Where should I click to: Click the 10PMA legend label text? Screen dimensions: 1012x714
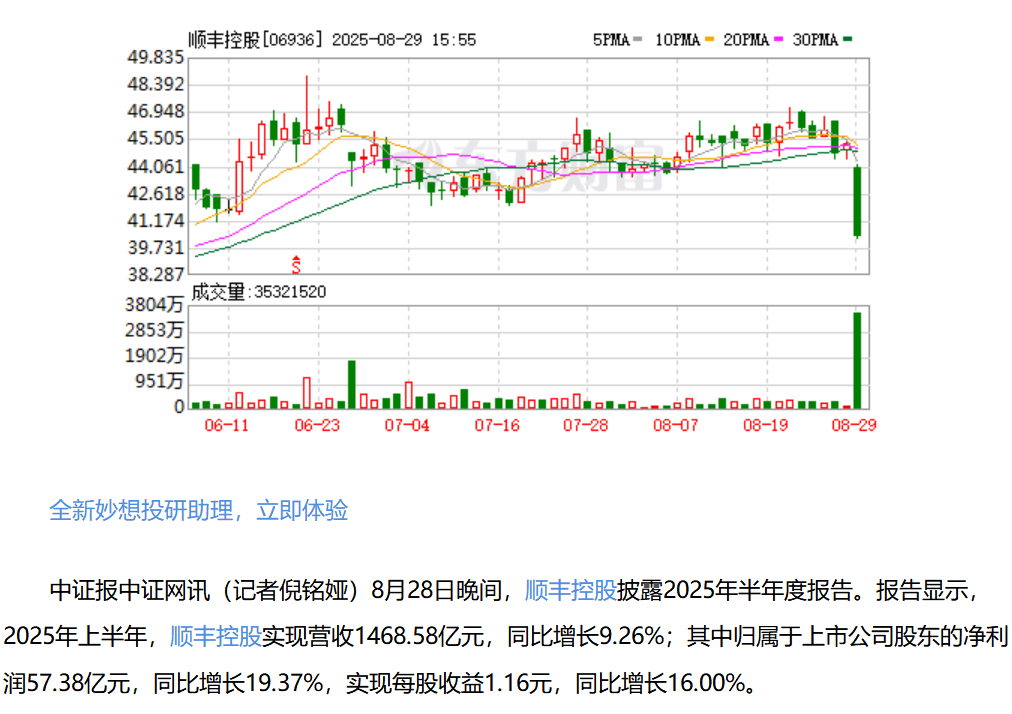coord(678,40)
